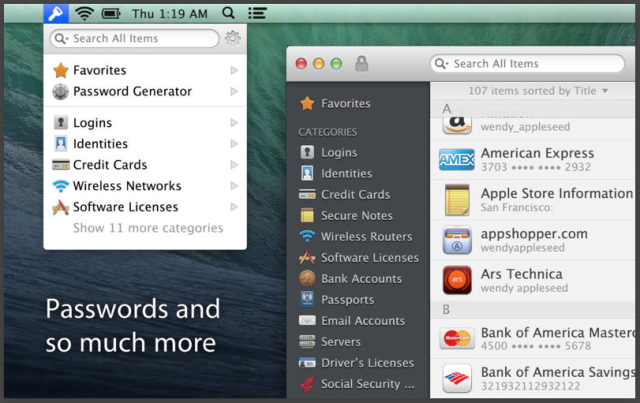Select Favorites in the mini popup menu
Screen dimensions: 640x403
click(x=145, y=70)
